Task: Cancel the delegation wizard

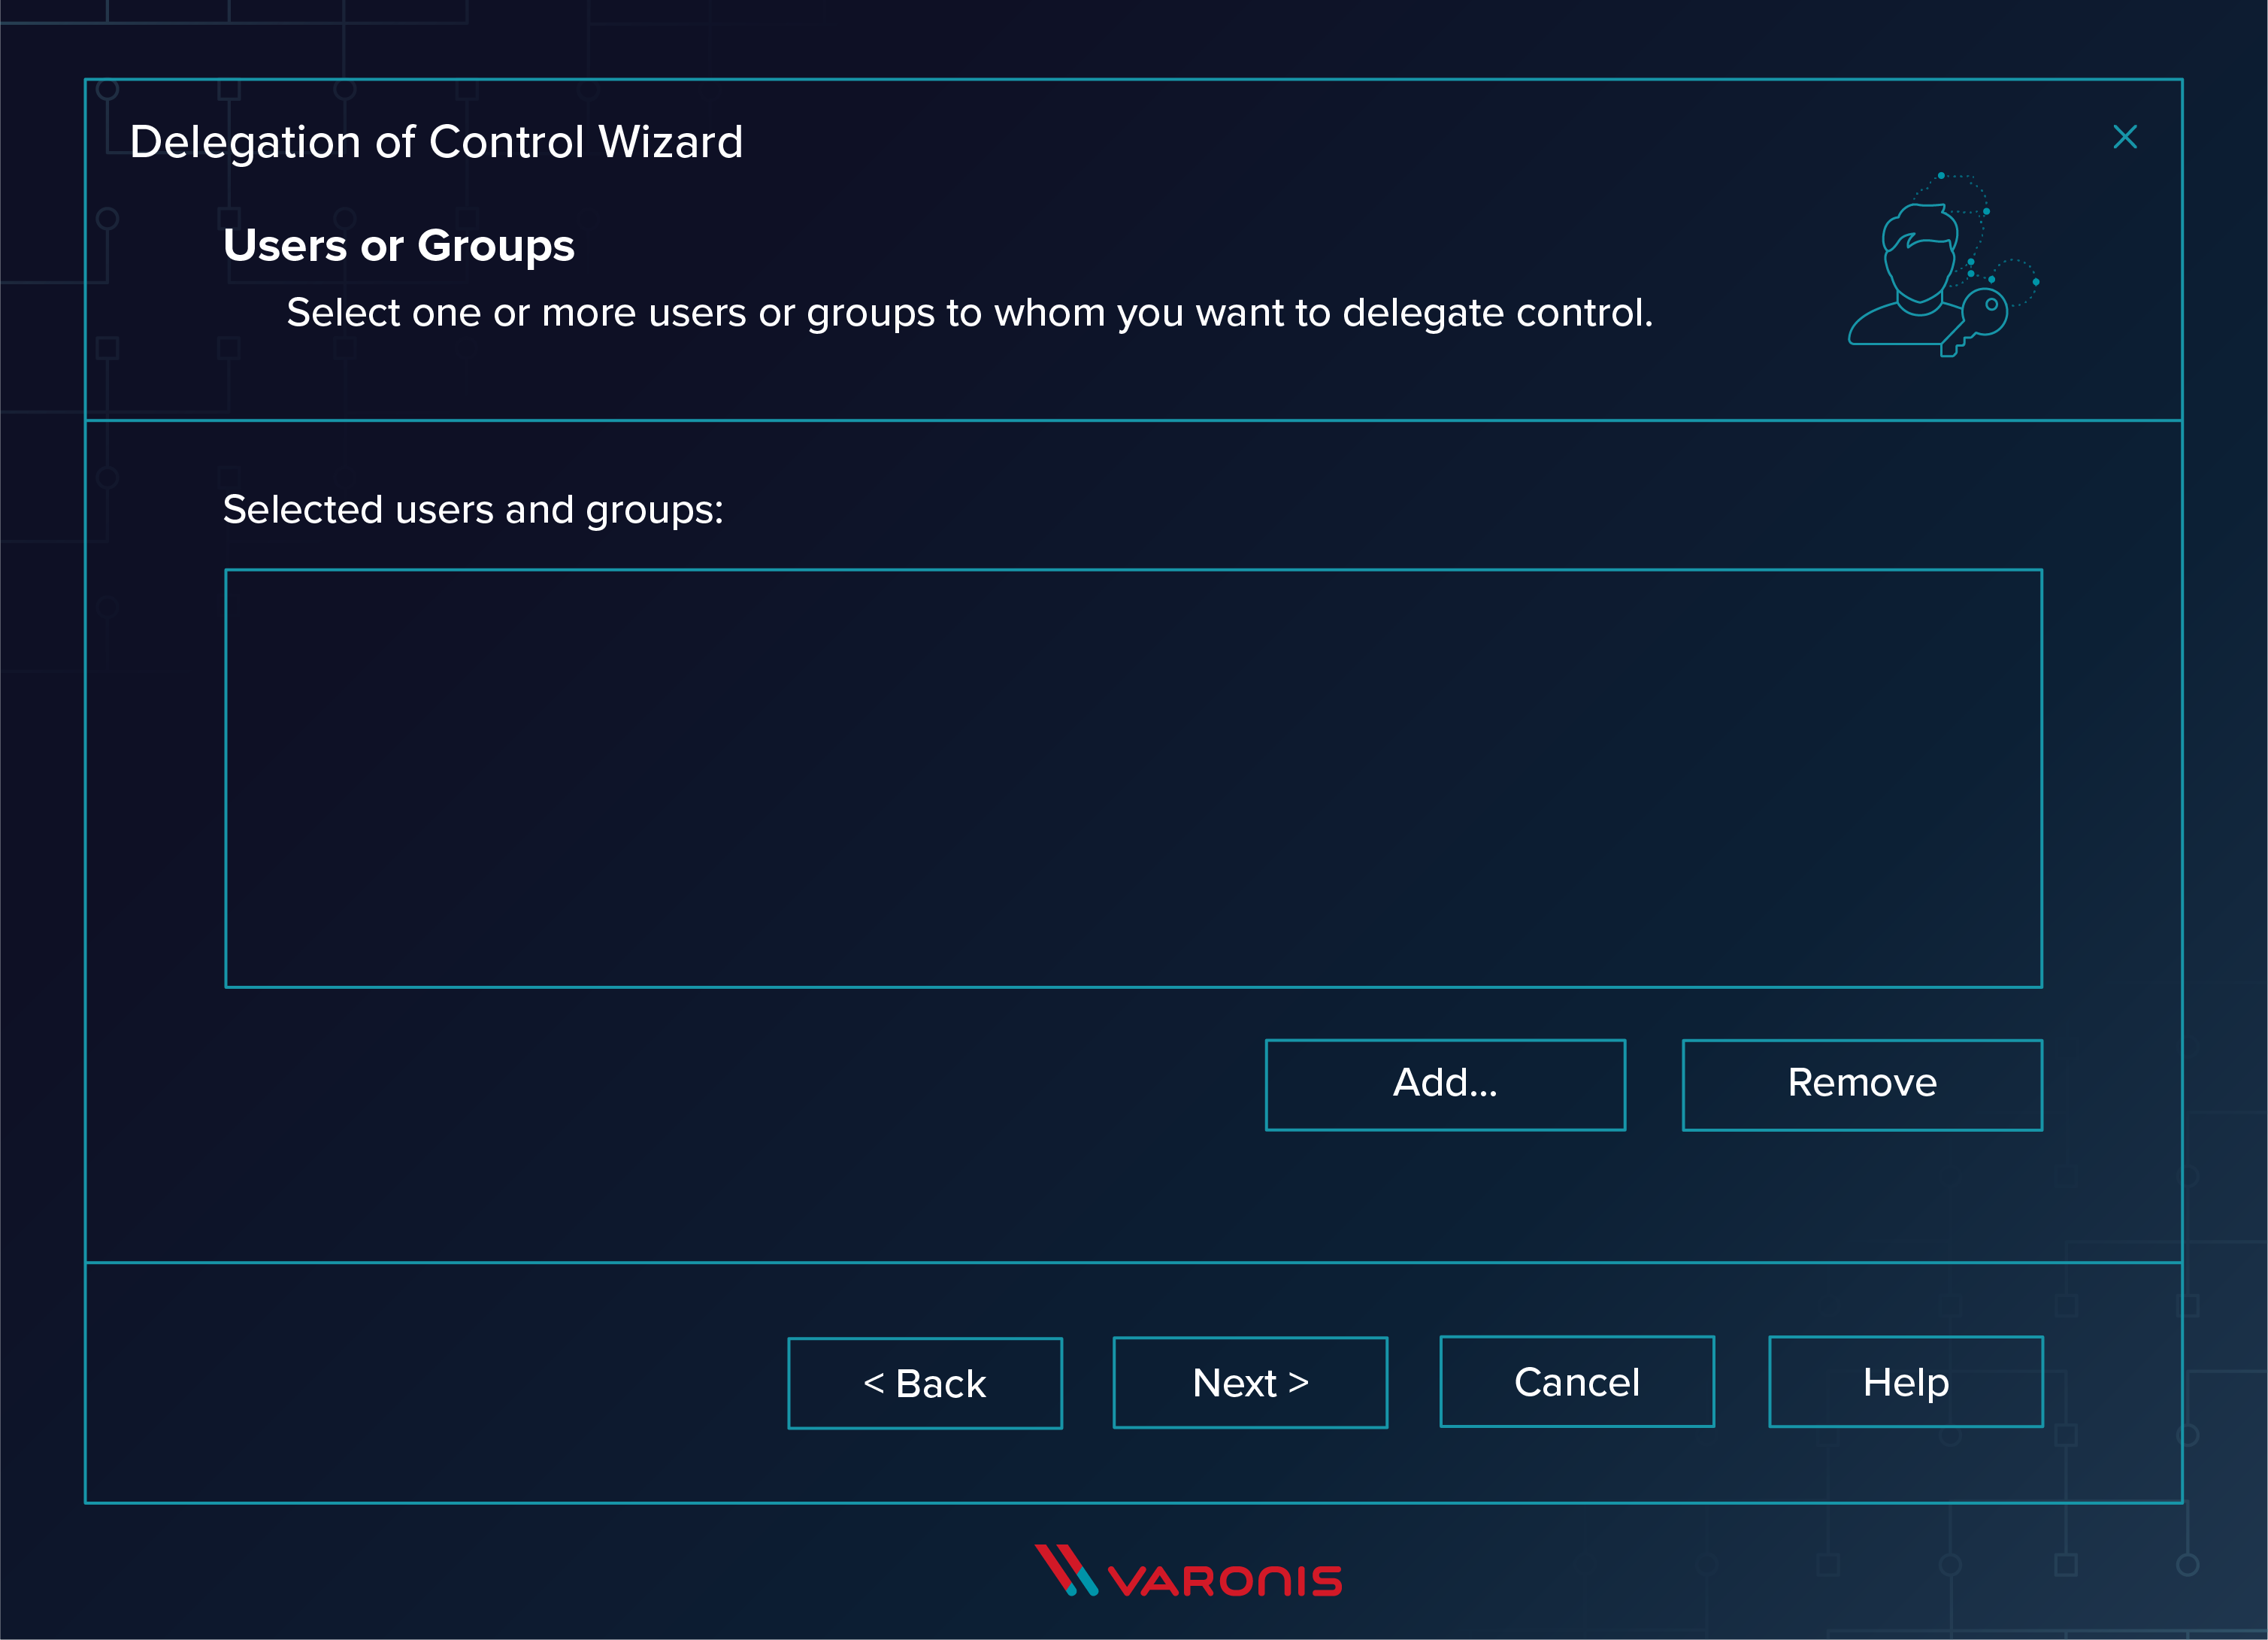Action: (x=1576, y=1381)
